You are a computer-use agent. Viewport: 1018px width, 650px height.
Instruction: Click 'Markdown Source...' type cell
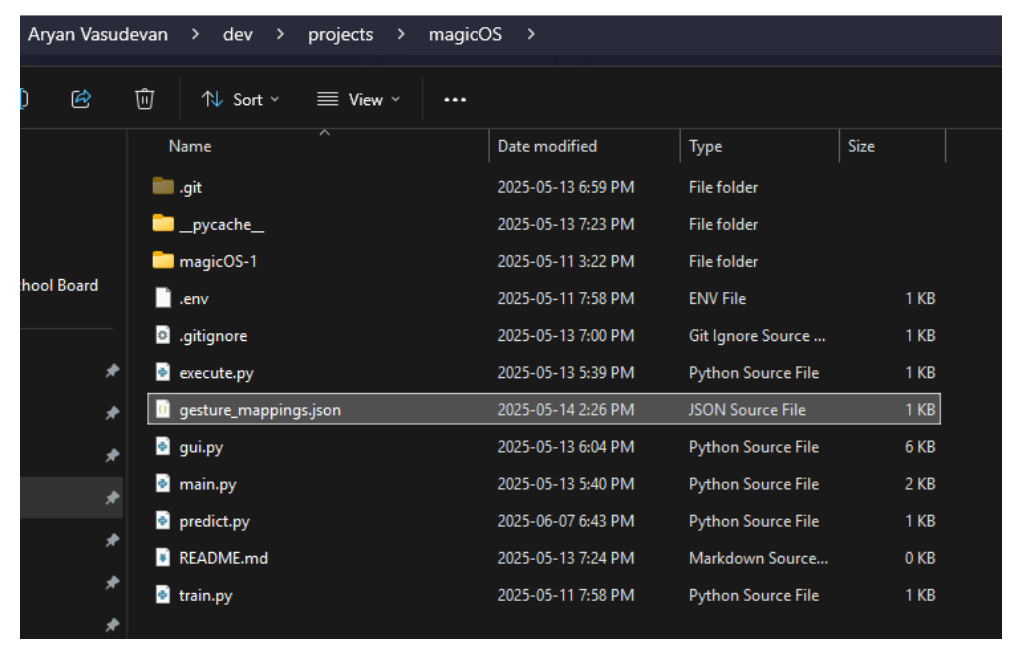[758, 558]
